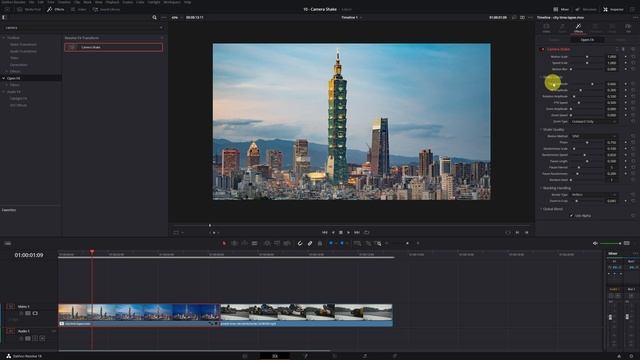
Task: Toggle Camera Shake effect enable switch
Action: (x=542, y=49)
